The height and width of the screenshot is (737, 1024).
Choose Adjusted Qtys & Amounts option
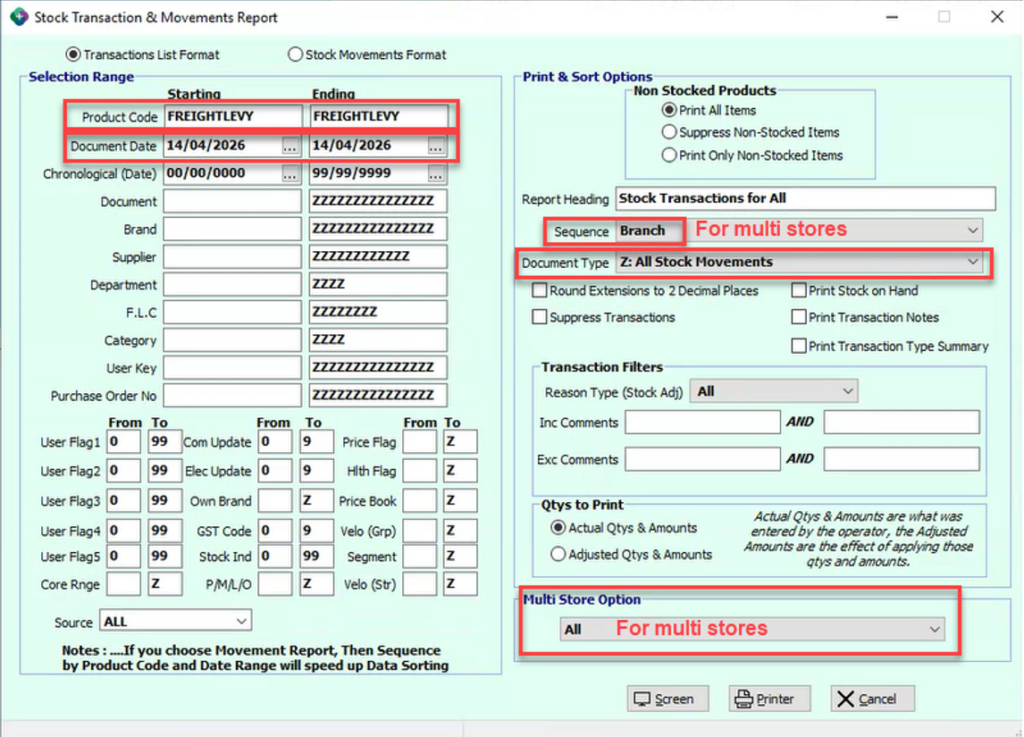point(558,554)
